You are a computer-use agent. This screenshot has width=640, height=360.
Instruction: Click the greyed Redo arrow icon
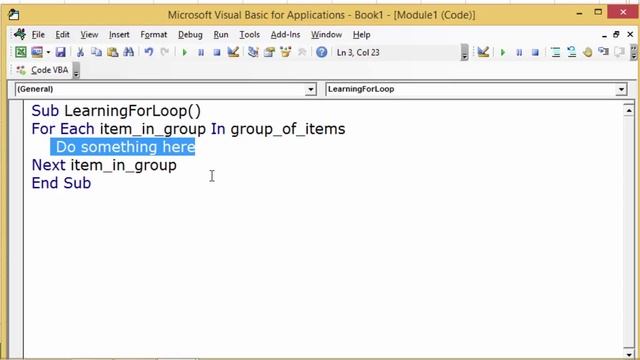click(x=164, y=52)
